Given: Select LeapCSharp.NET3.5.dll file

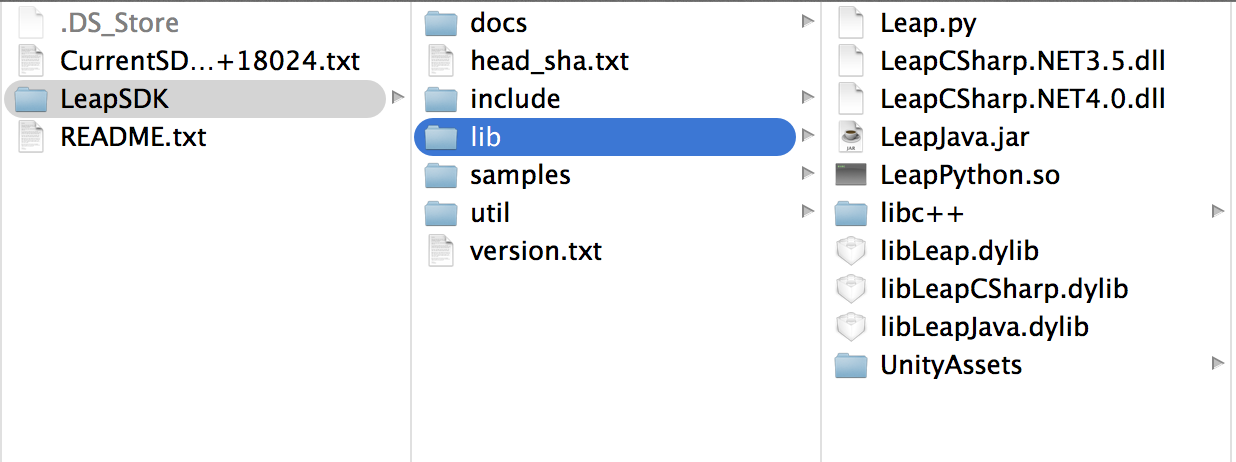Looking at the screenshot, I should click(x=1023, y=61).
